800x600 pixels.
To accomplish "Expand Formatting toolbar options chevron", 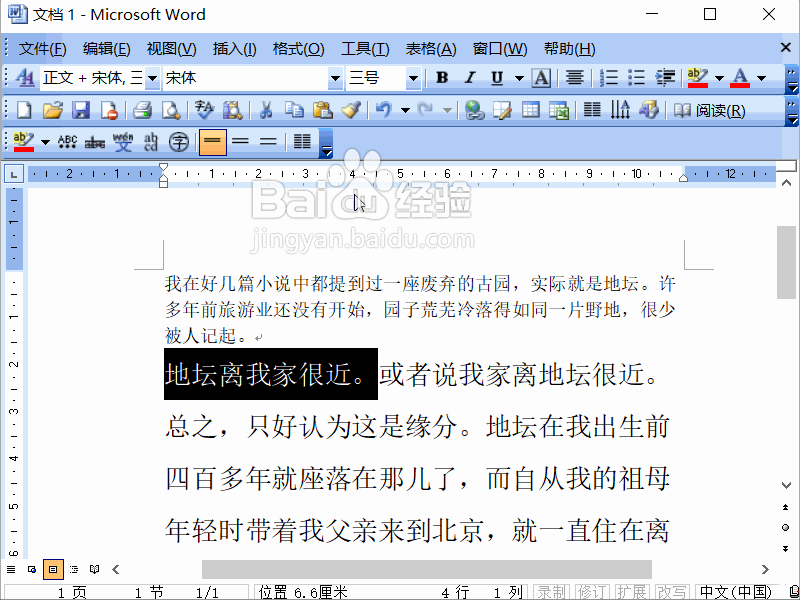I will [x=791, y=79].
